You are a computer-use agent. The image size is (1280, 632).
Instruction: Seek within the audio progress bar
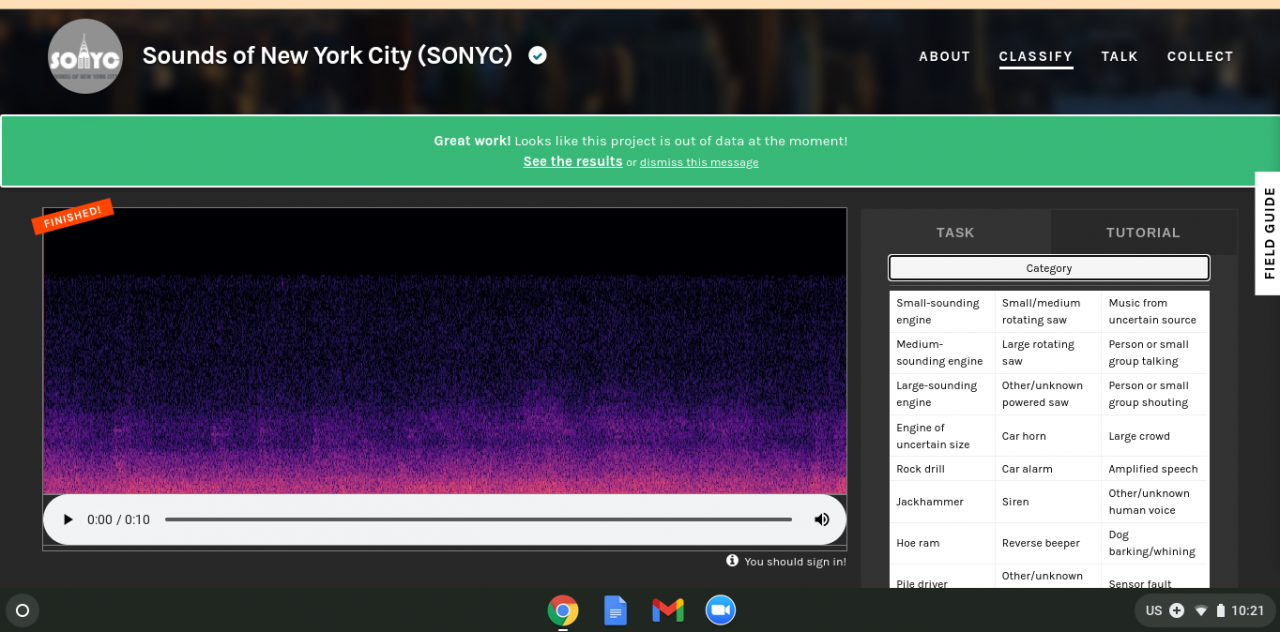[x=478, y=520]
